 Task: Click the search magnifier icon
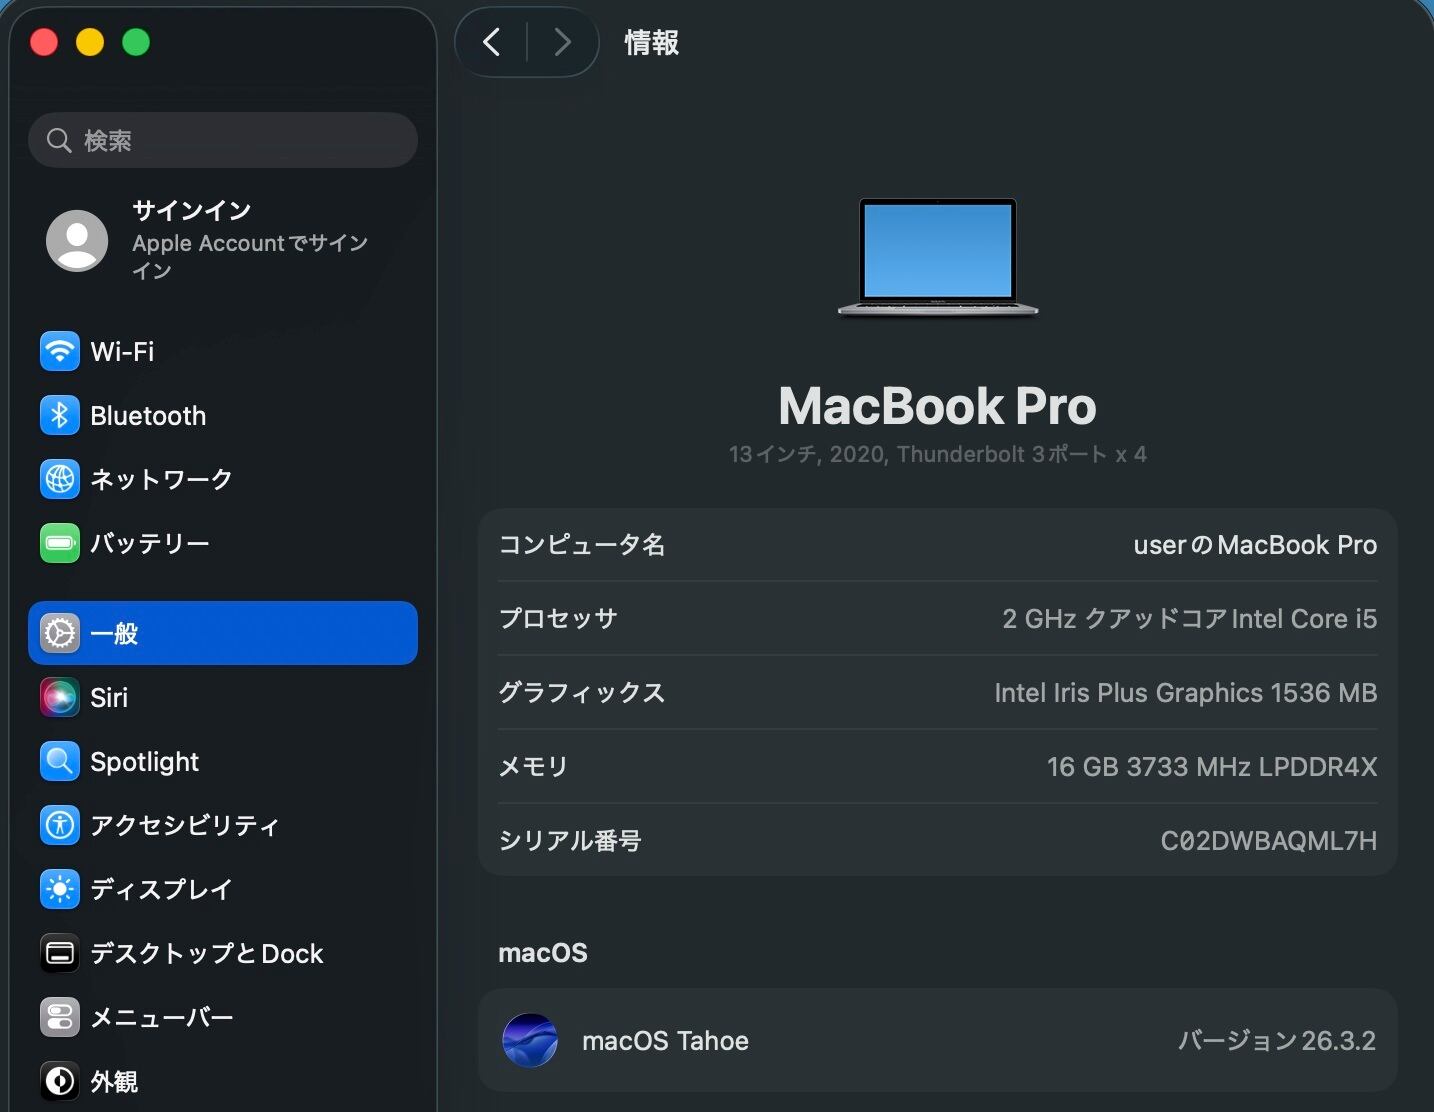pos(60,141)
